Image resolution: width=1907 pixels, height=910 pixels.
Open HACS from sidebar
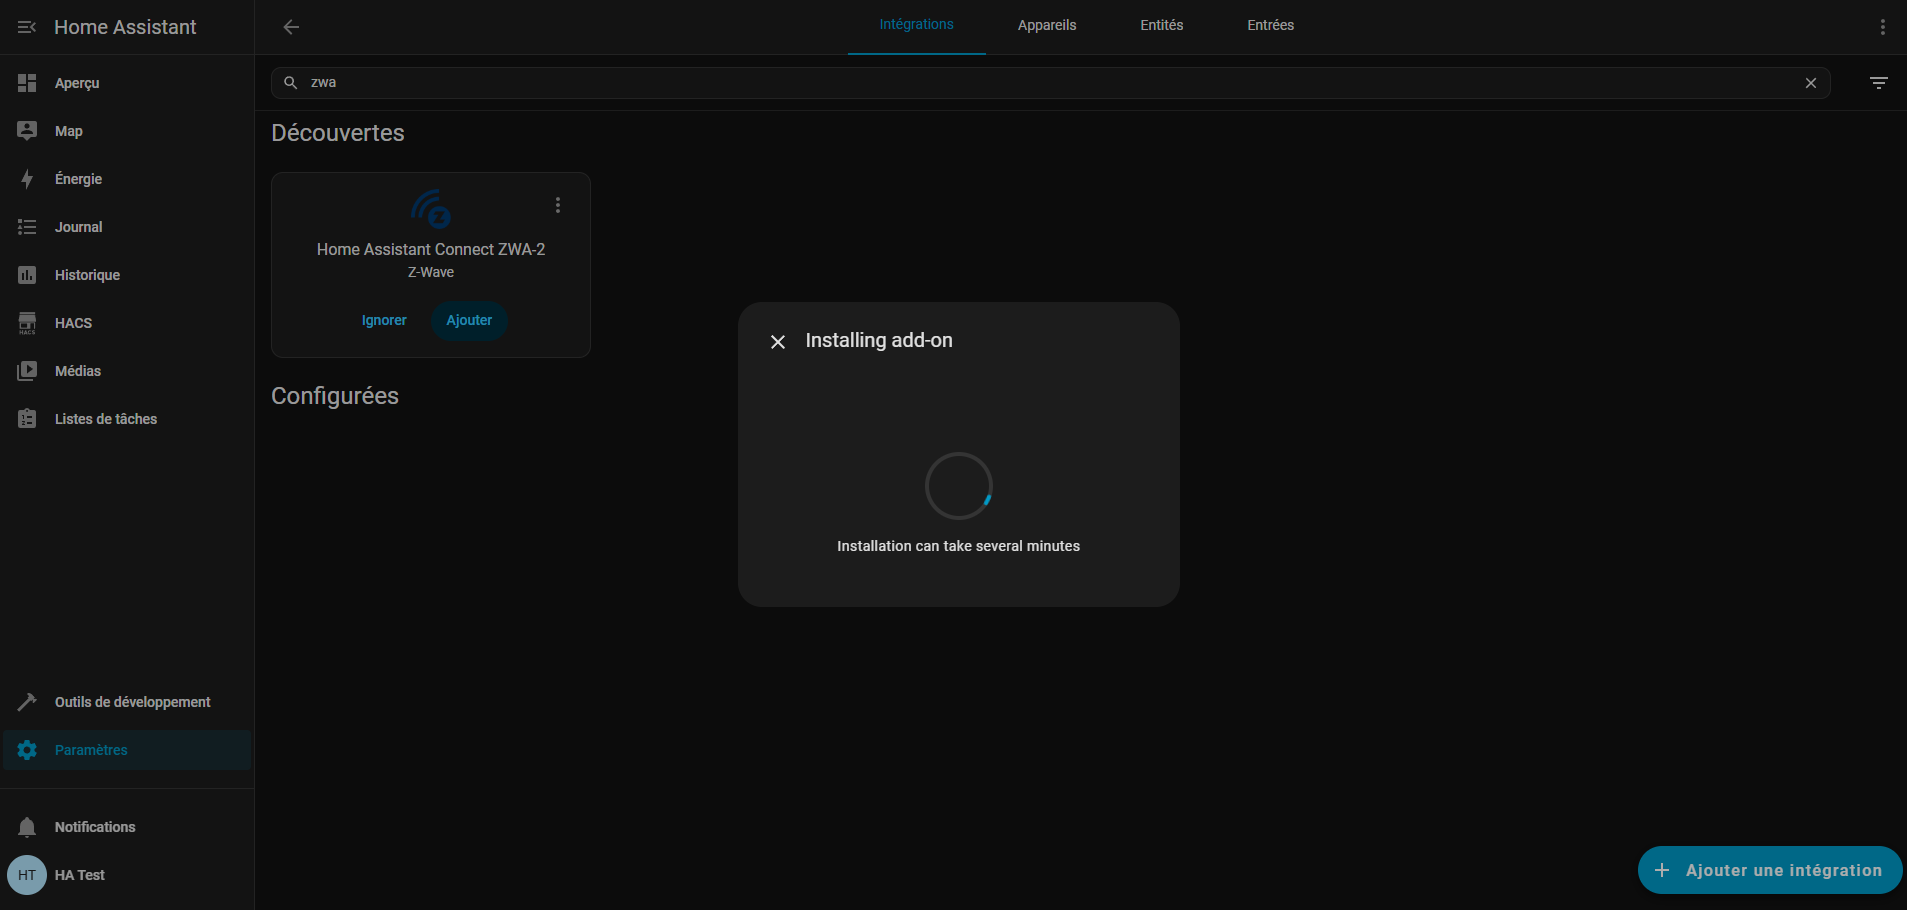(73, 323)
